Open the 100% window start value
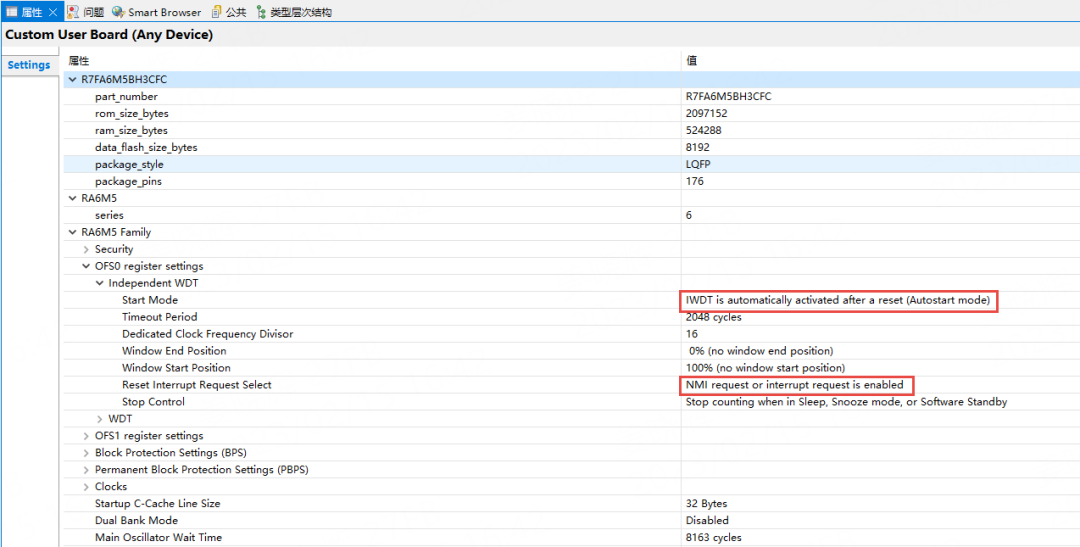The width and height of the screenshot is (1080, 547). tap(765, 368)
